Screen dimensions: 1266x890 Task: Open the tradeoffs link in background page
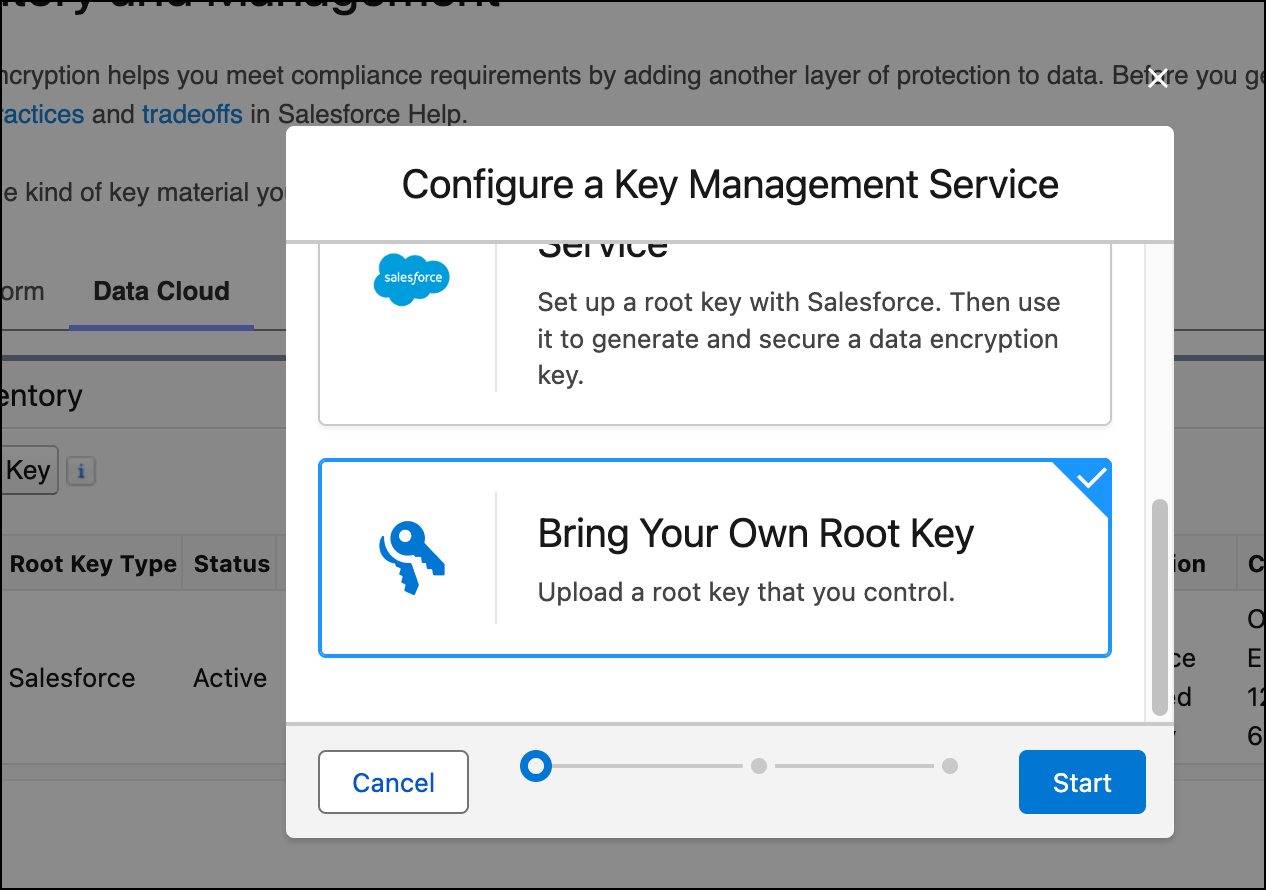click(192, 114)
